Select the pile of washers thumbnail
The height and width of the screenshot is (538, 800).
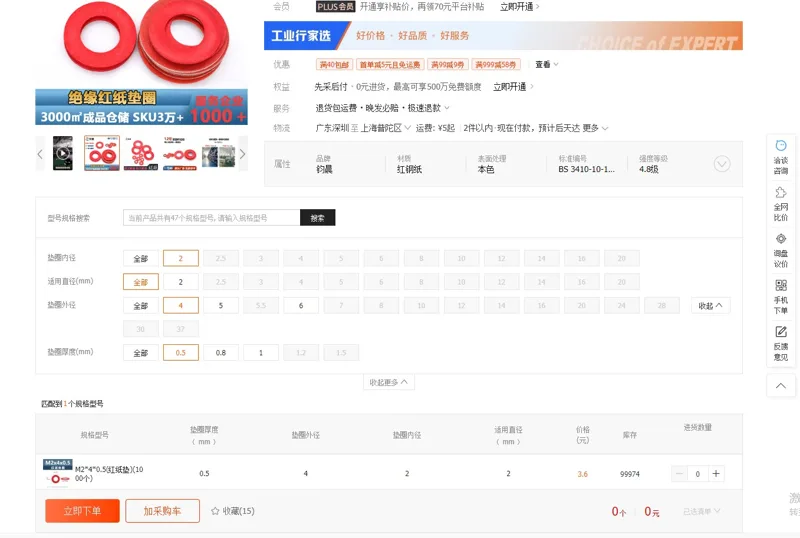point(141,153)
